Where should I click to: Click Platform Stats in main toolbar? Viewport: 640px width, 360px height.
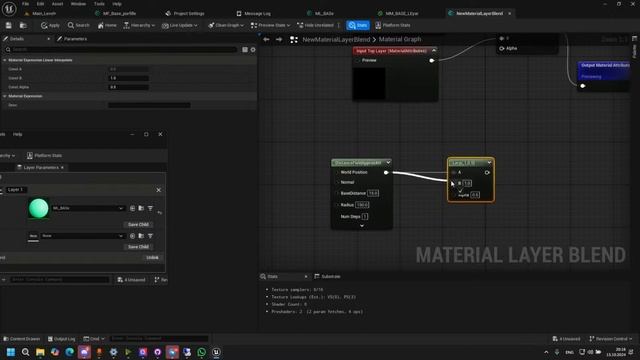(x=393, y=25)
